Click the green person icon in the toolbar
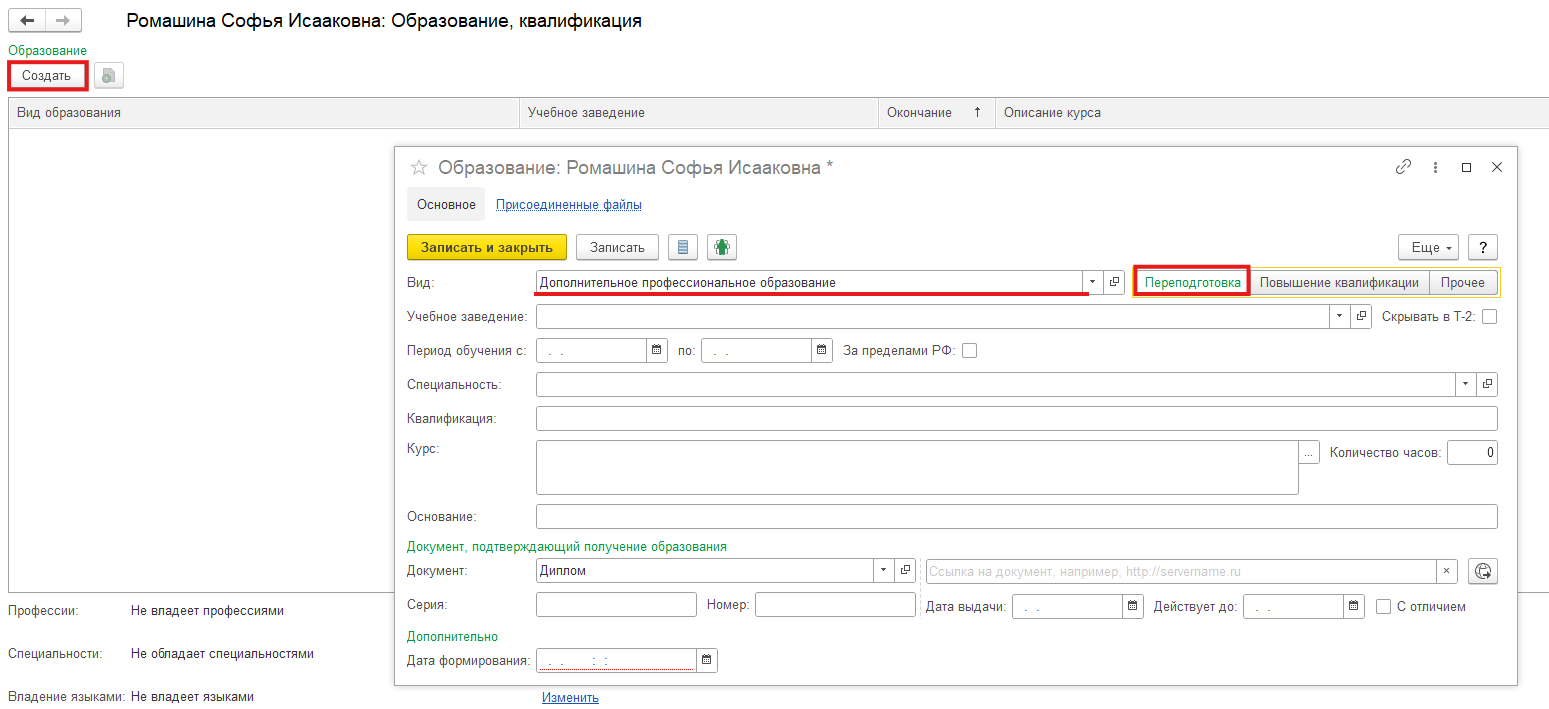 tap(722, 247)
